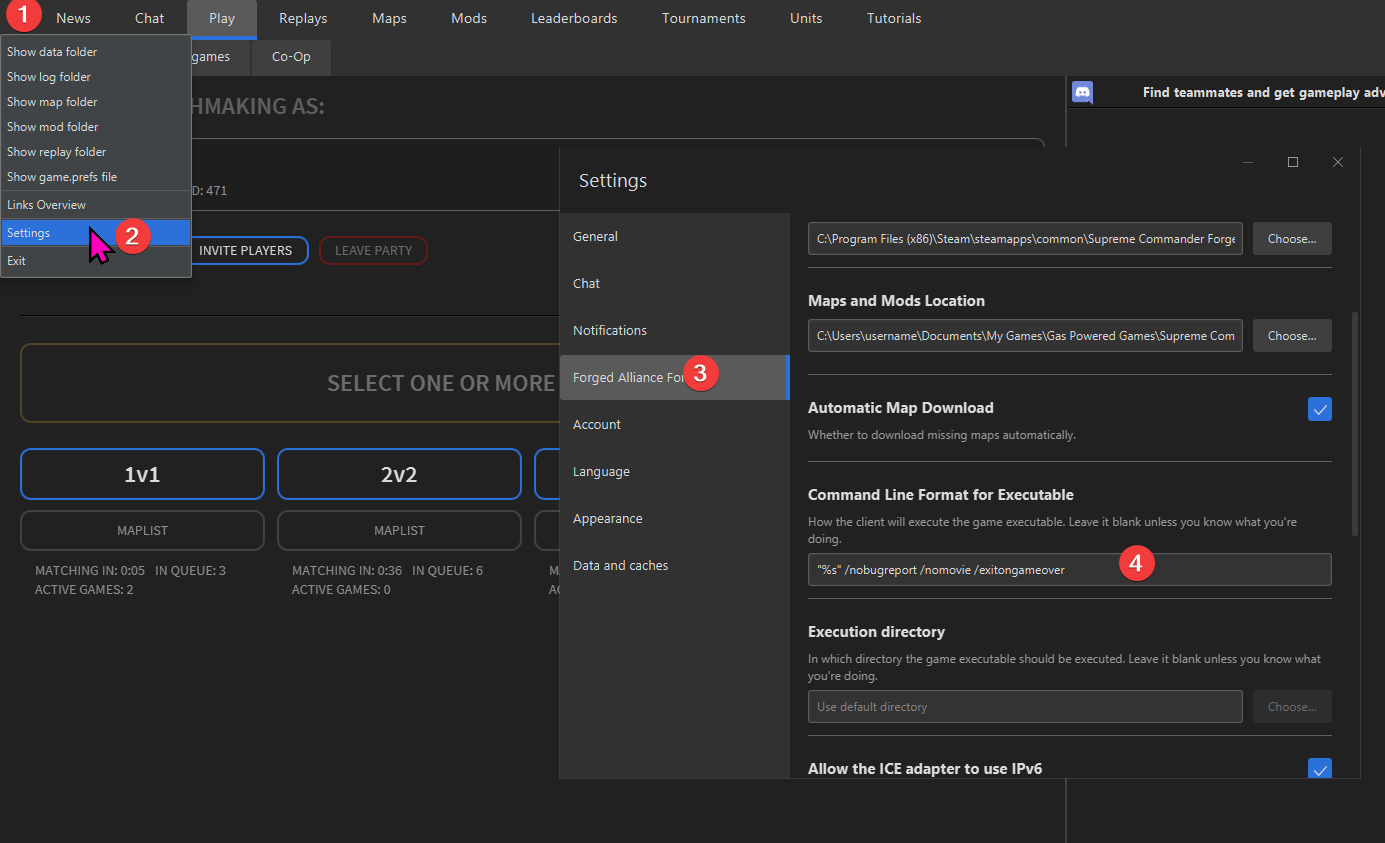The height and width of the screenshot is (843, 1385).
Task: Click the Execution directory input field
Action: 1025,707
